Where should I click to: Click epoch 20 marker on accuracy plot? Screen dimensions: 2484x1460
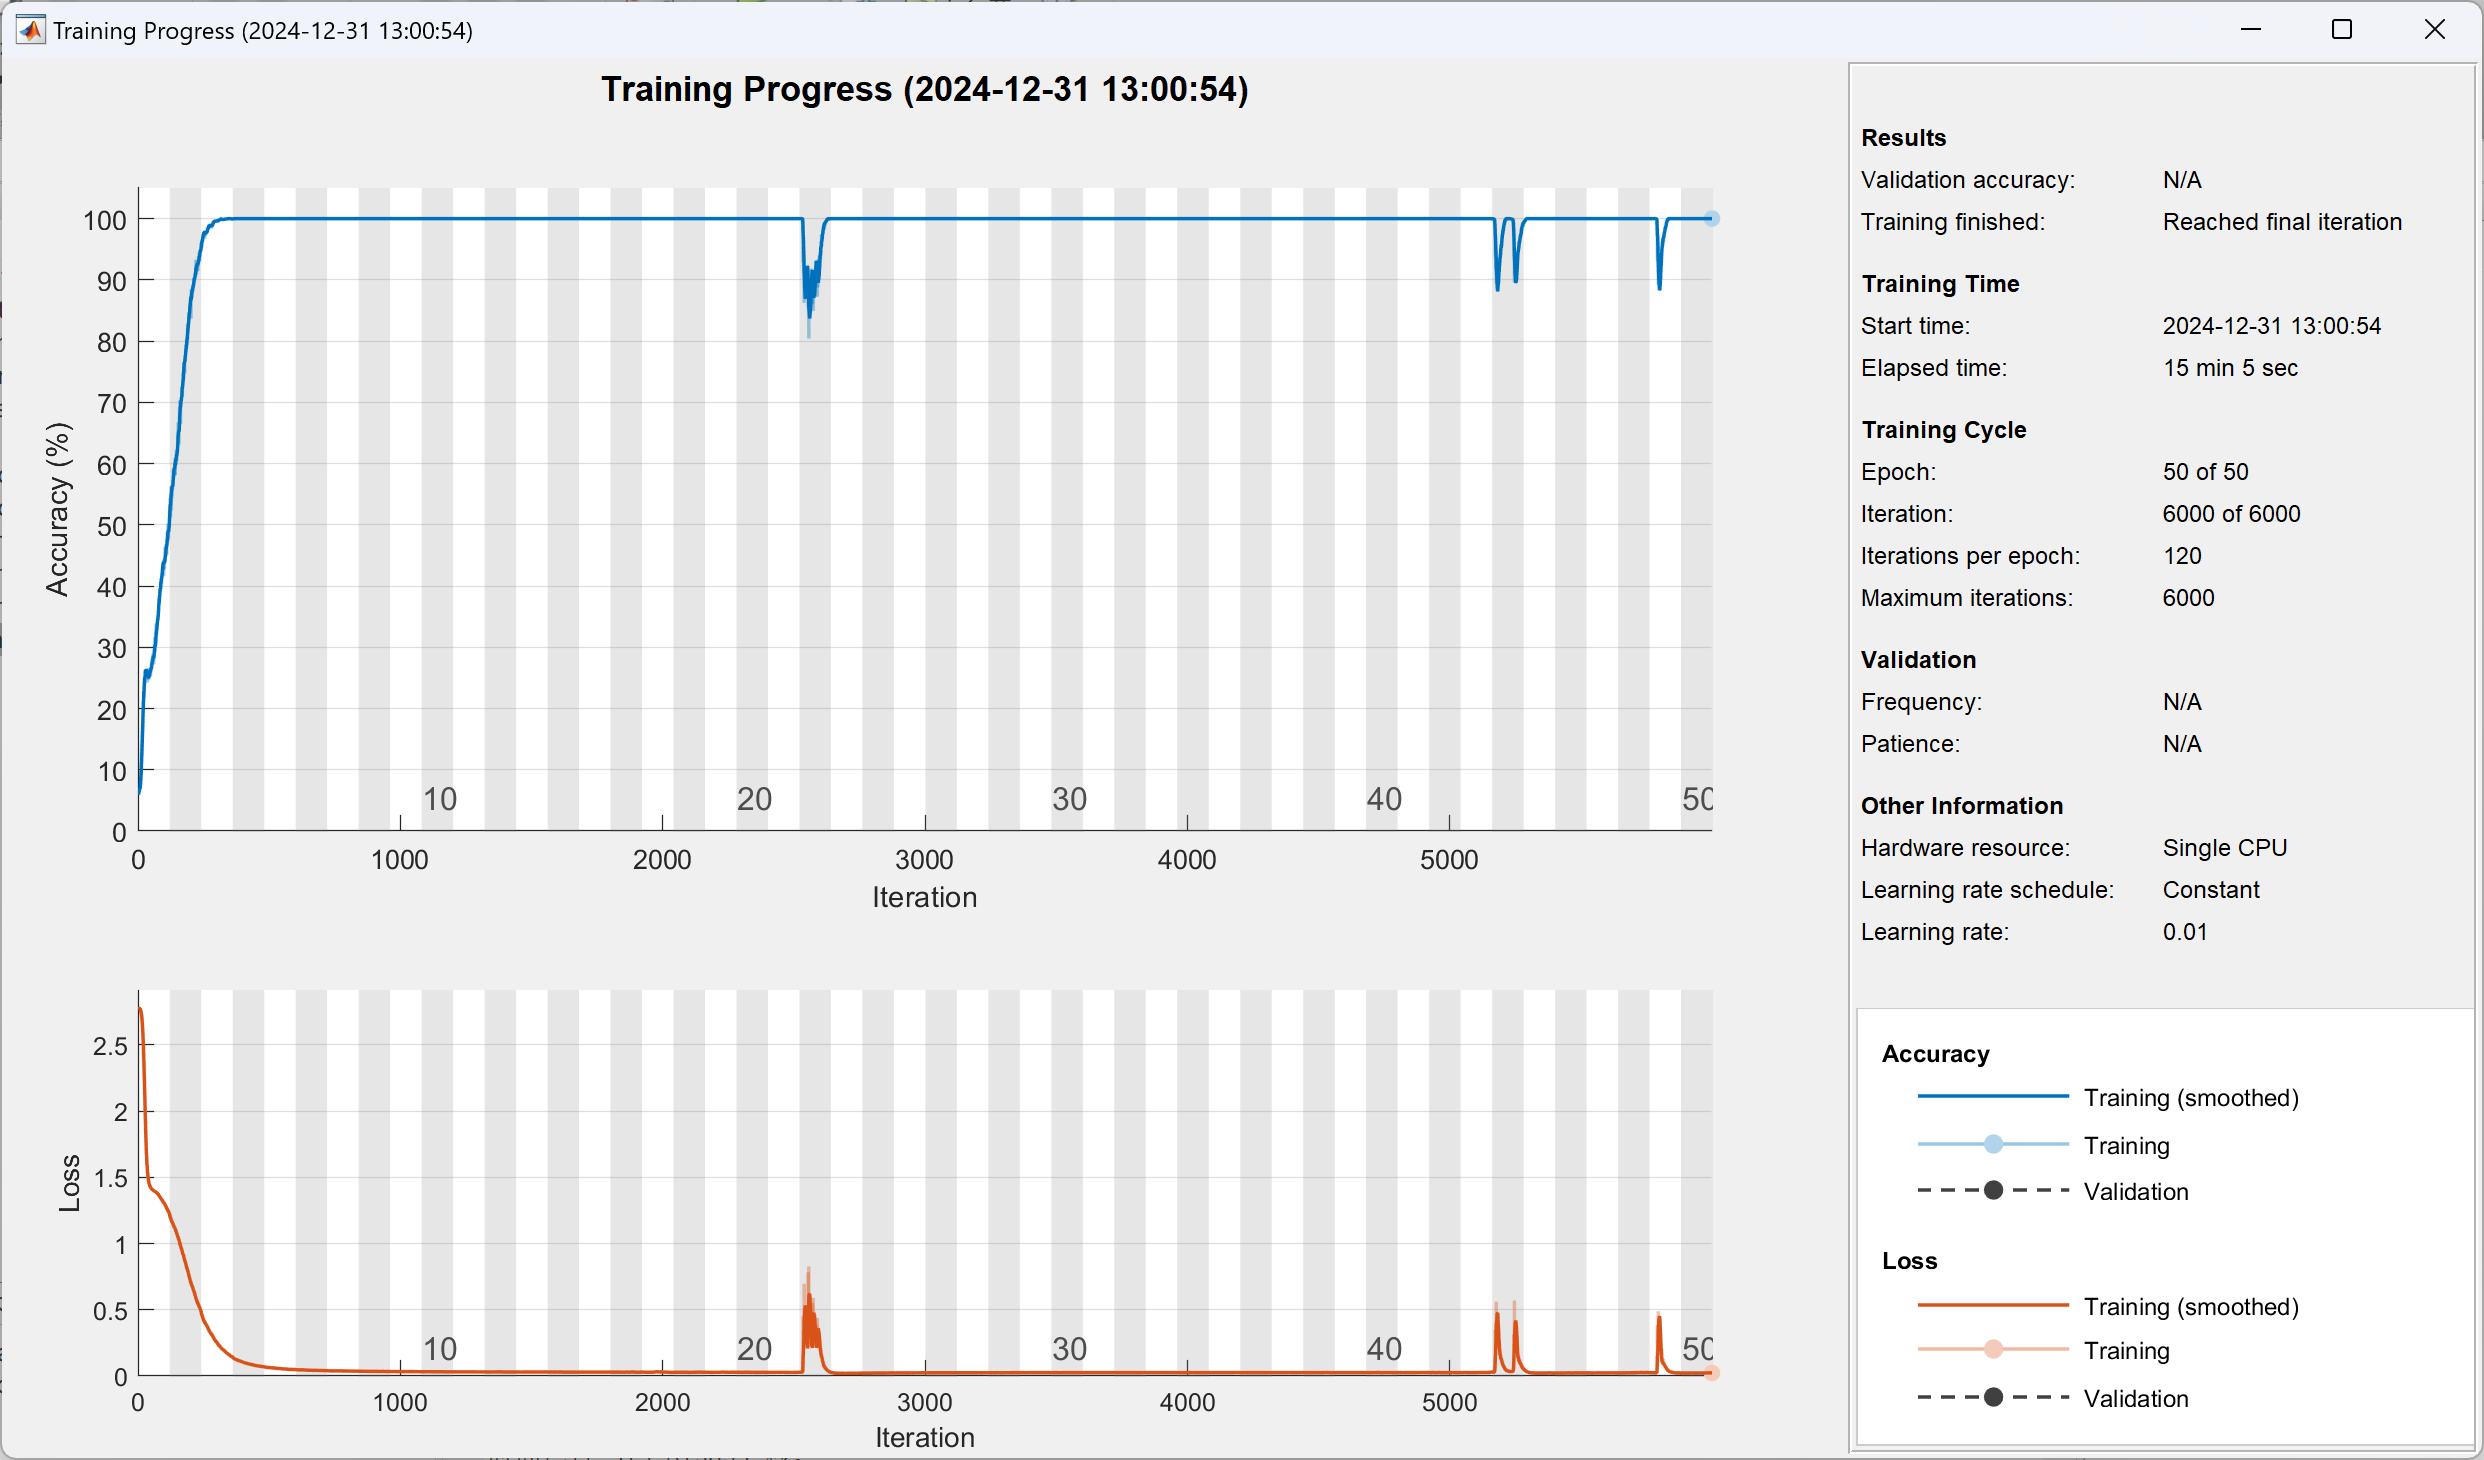(x=754, y=799)
